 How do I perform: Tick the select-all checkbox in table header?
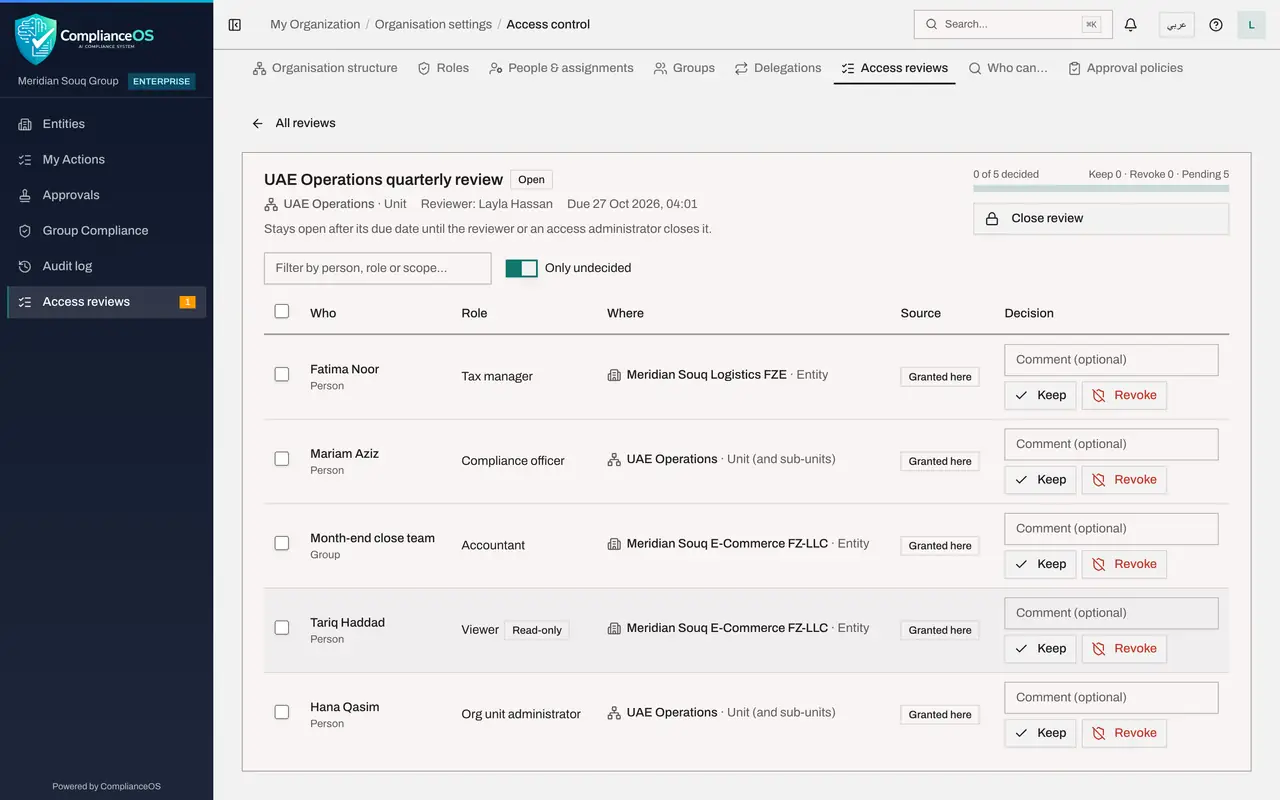click(282, 311)
